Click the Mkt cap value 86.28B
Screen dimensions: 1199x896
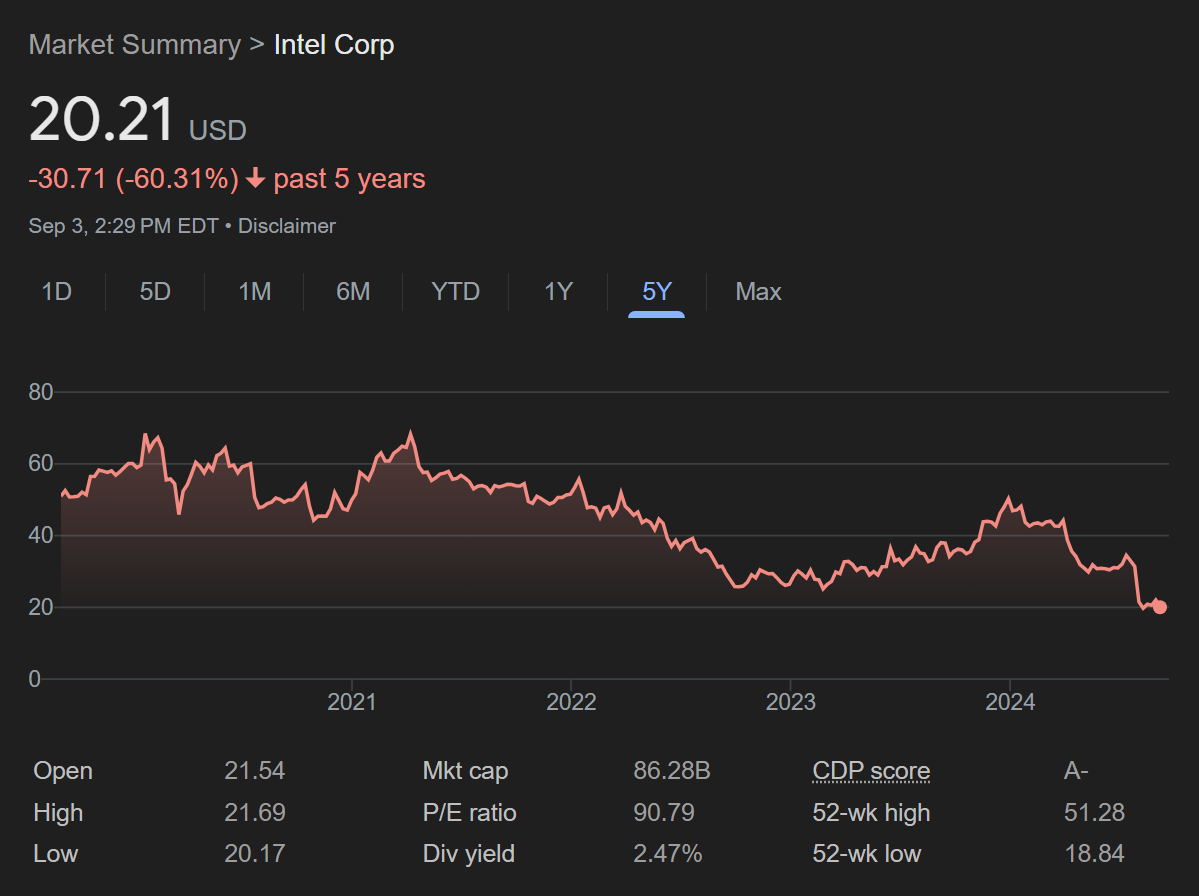point(671,771)
